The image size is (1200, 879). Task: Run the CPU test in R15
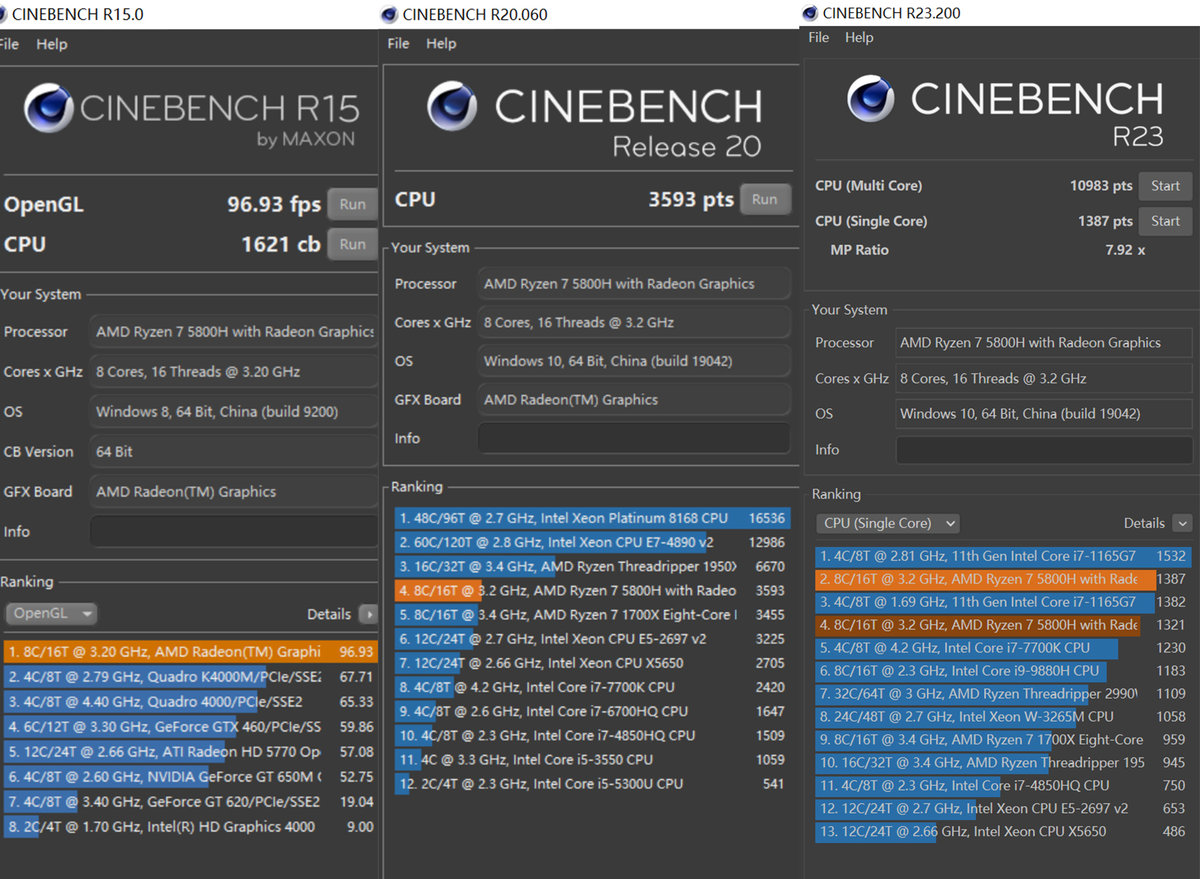tap(352, 244)
